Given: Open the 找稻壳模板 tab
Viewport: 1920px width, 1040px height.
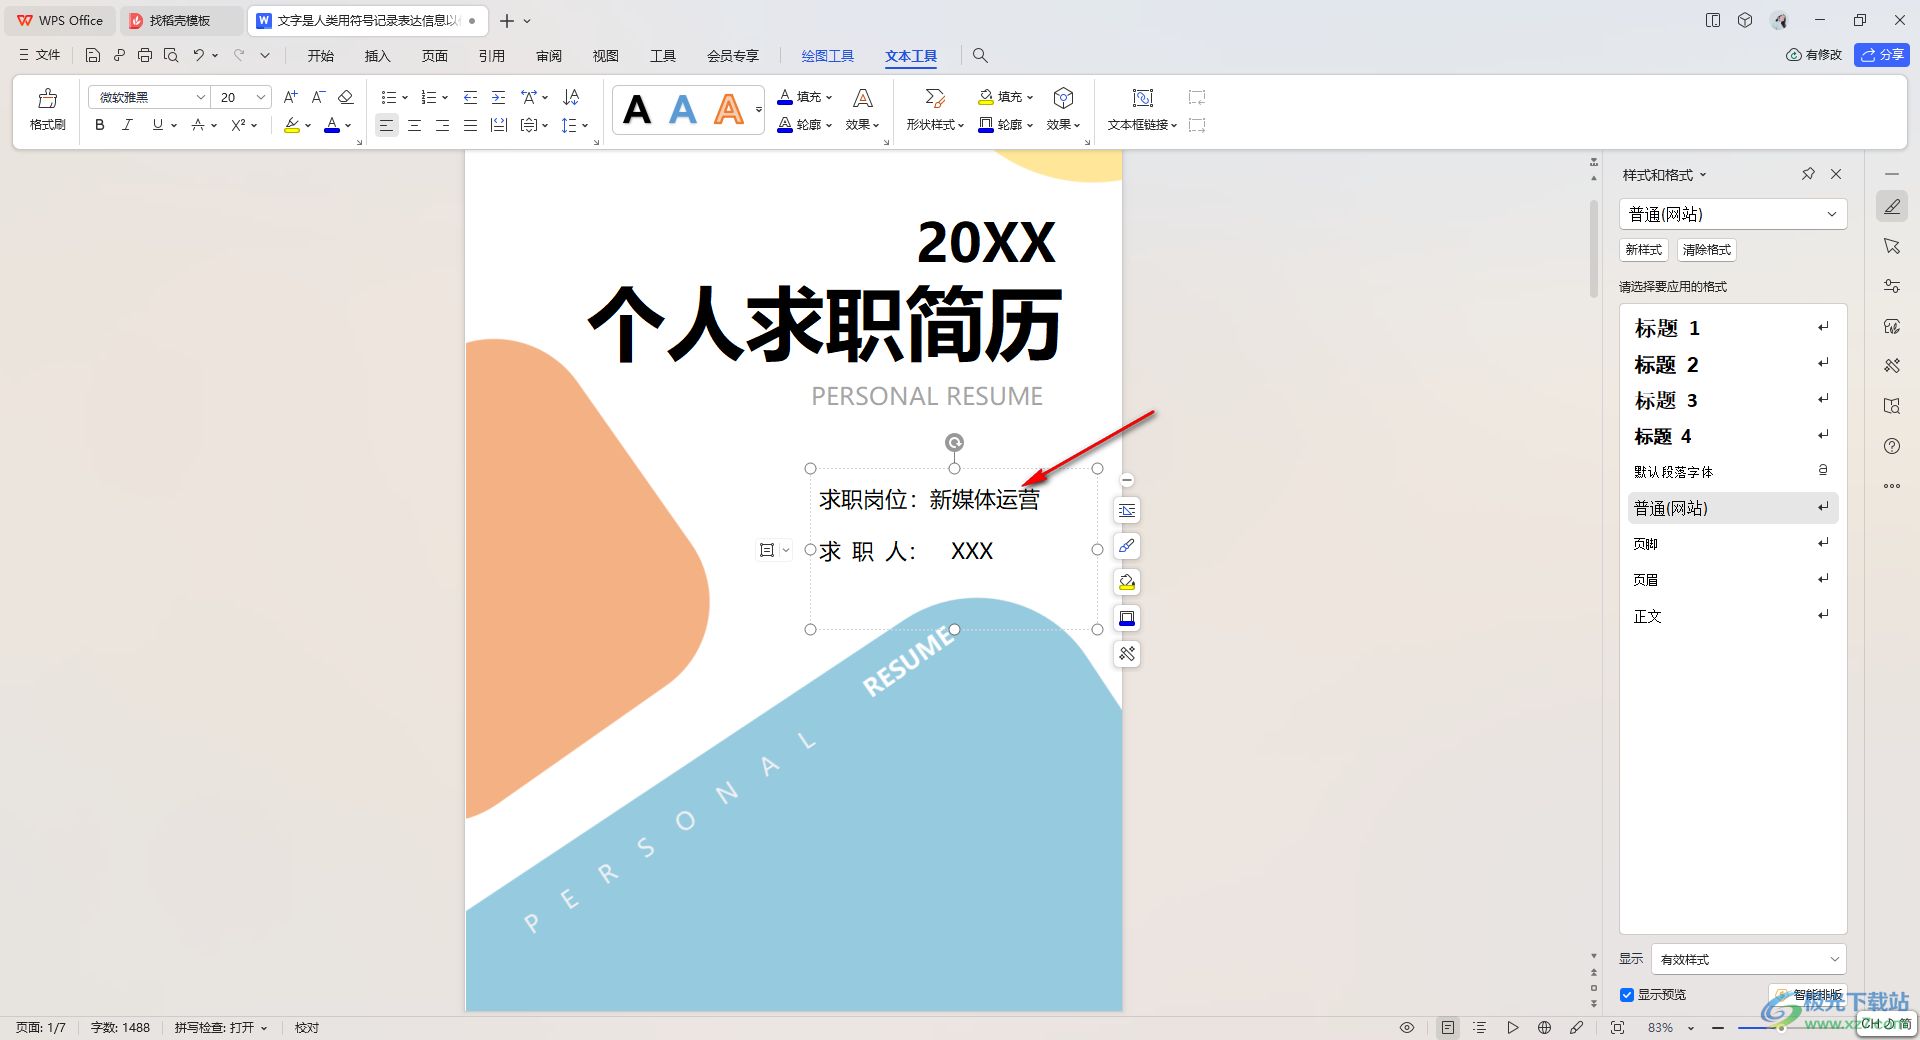Looking at the screenshot, I should coord(180,20).
